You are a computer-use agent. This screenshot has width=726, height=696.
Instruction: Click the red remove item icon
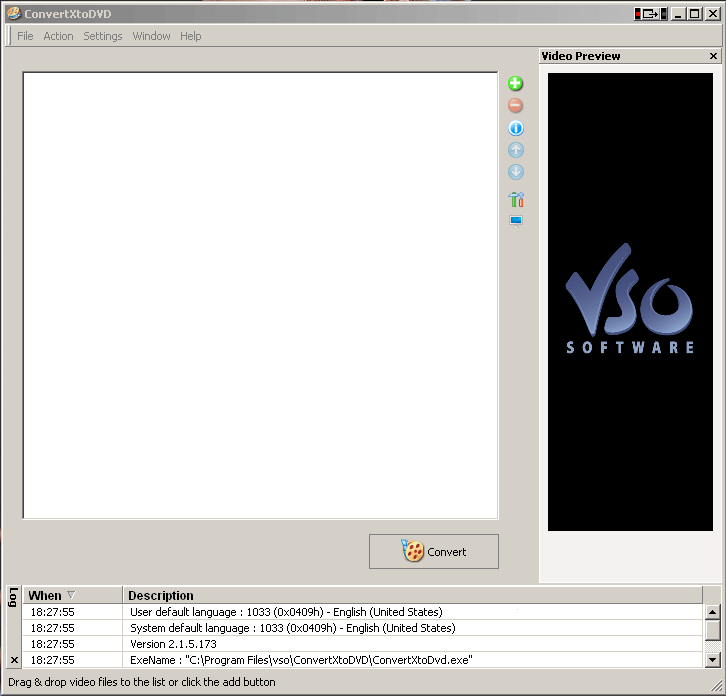(x=515, y=106)
